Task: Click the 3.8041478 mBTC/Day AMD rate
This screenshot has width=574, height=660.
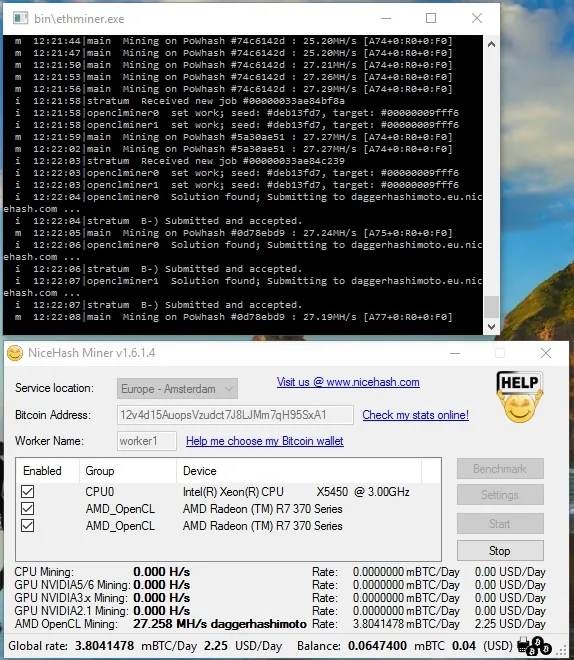Action: tap(406, 624)
